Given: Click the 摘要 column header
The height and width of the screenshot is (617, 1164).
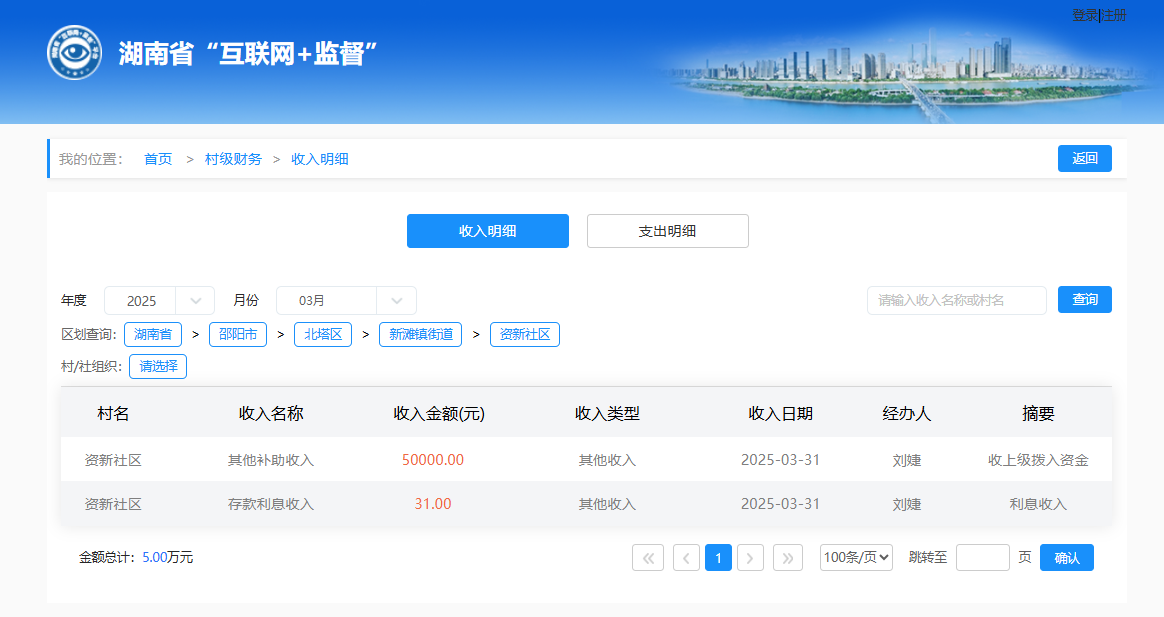Looking at the screenshot, I should point(1038,414).
